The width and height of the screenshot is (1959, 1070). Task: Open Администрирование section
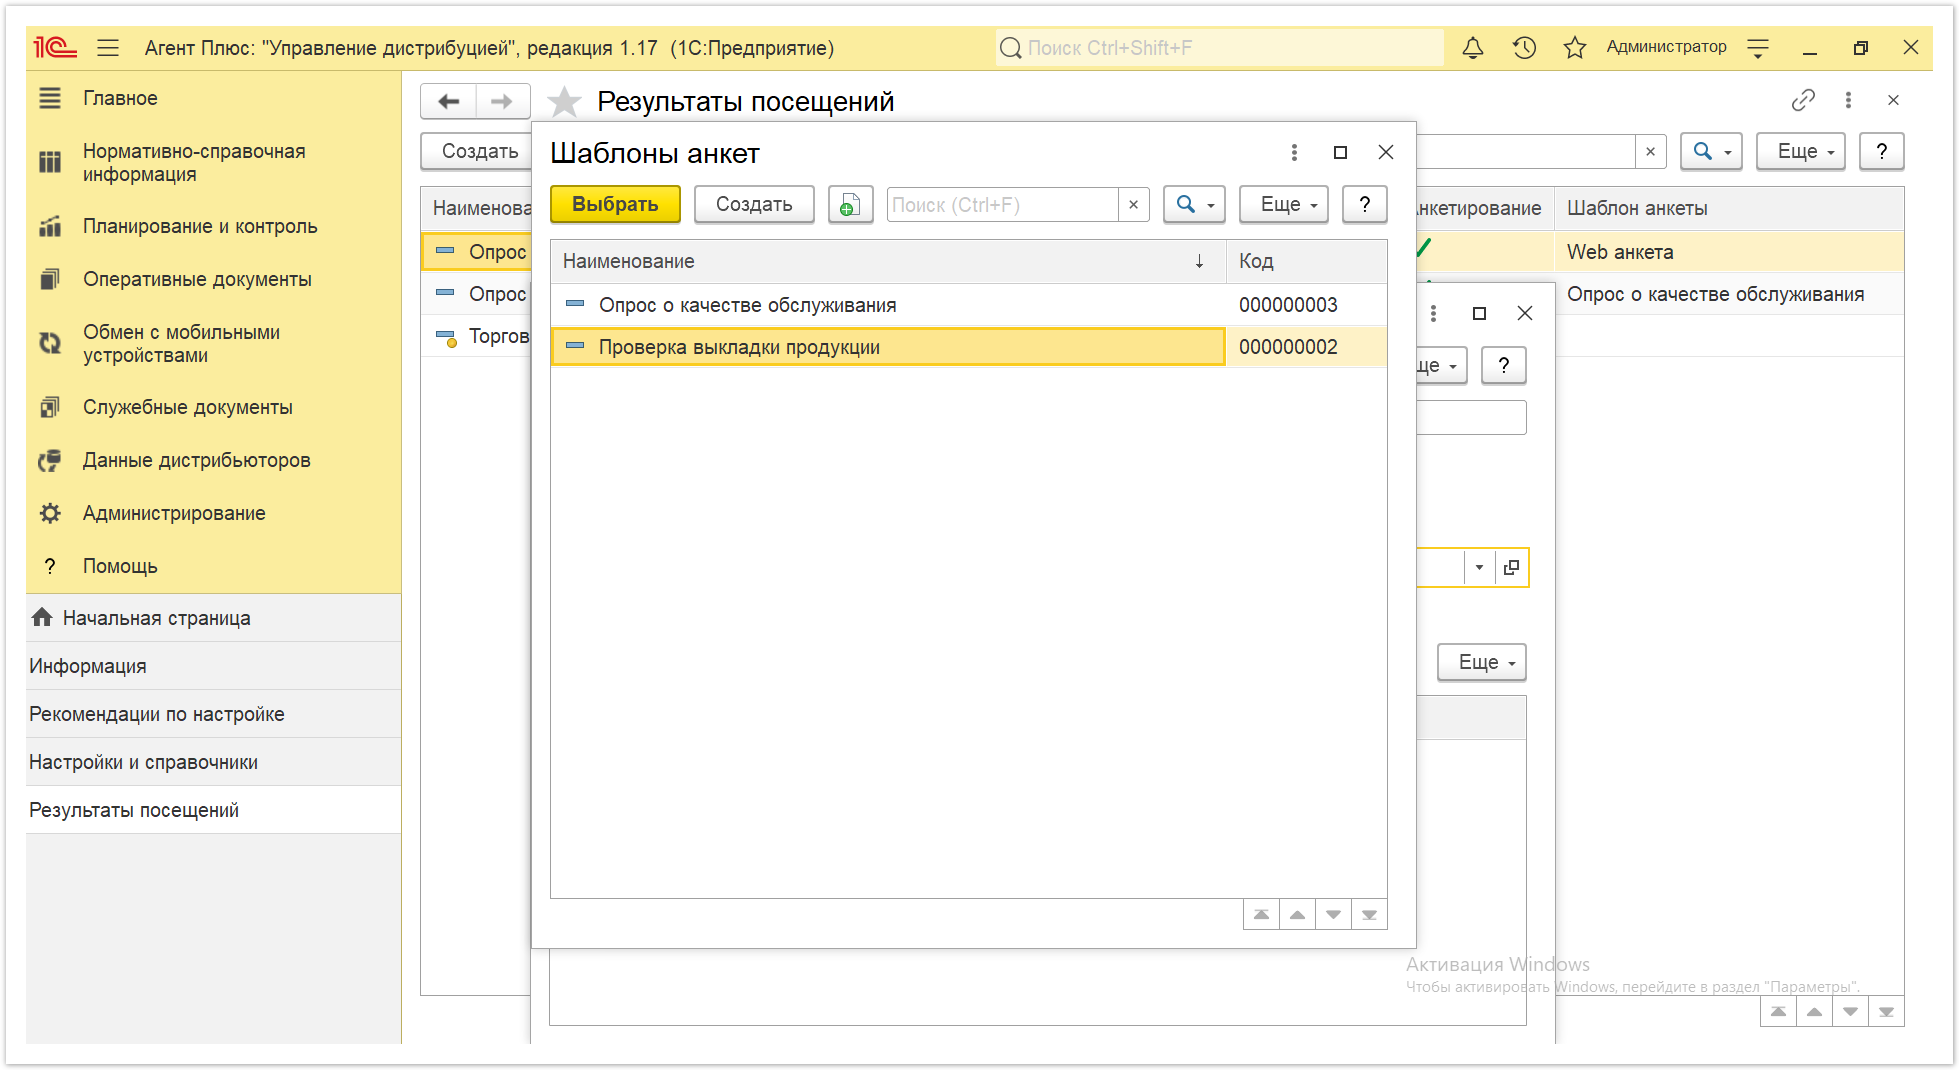pos(174,513)
